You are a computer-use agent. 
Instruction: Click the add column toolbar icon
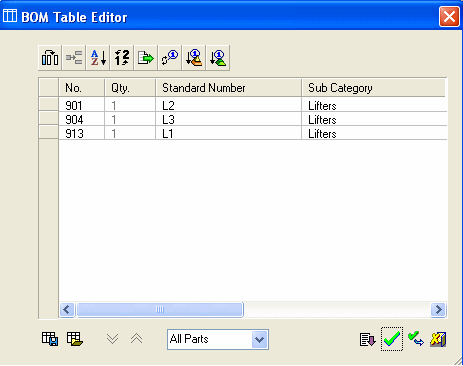50,58
